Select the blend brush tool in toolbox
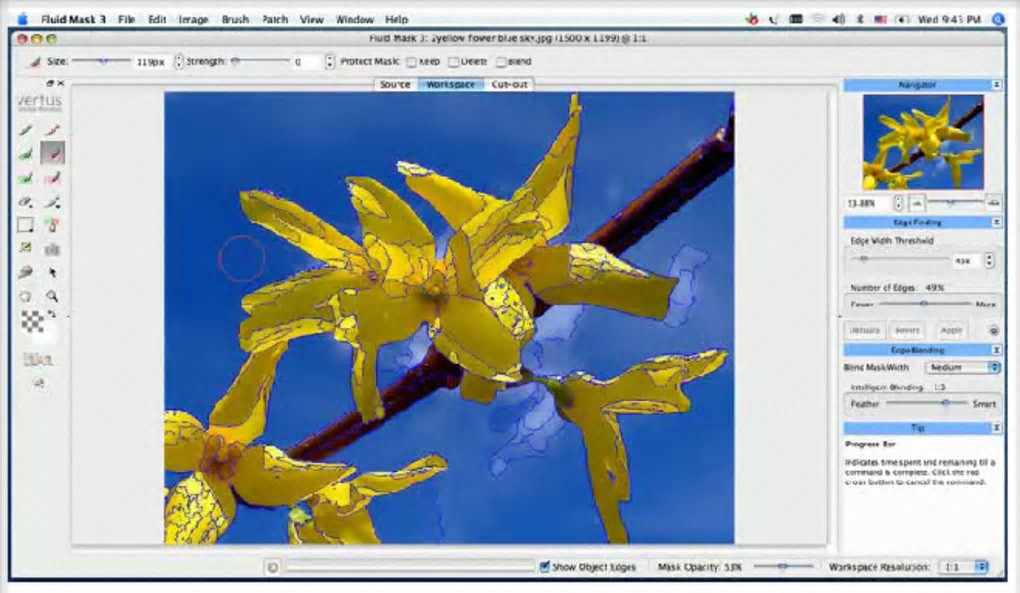Image resolution: width=1020 pixels, height=593 pixels. (x=53, y=202)
